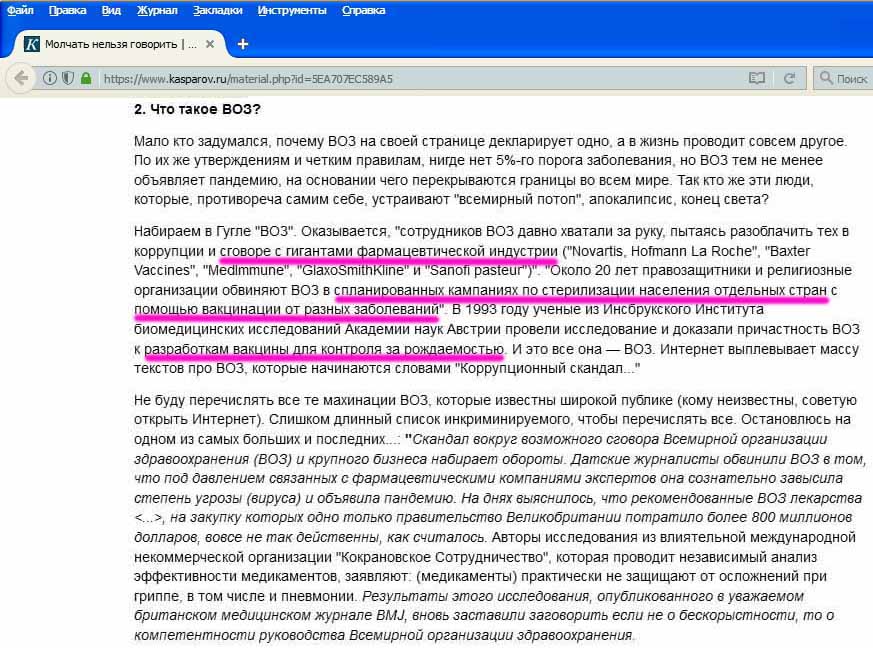Show site information icon
The height and width of the screenshot is (648, 873).
tap(50, 78)
